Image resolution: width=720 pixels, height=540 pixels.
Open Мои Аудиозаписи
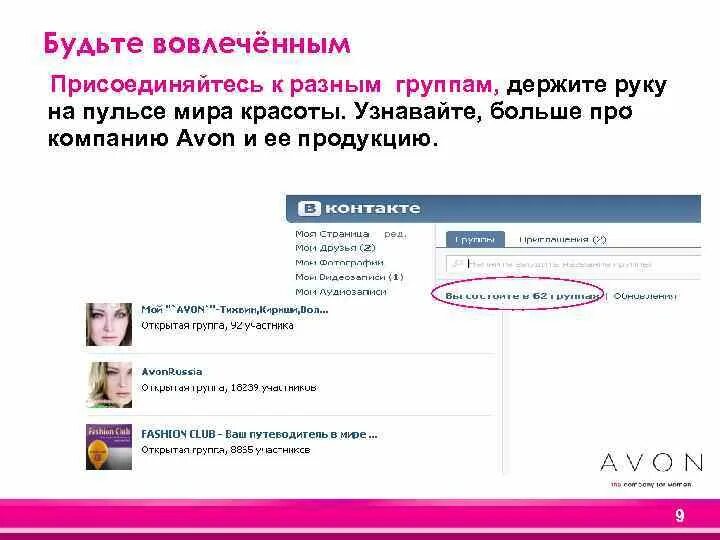341,292
